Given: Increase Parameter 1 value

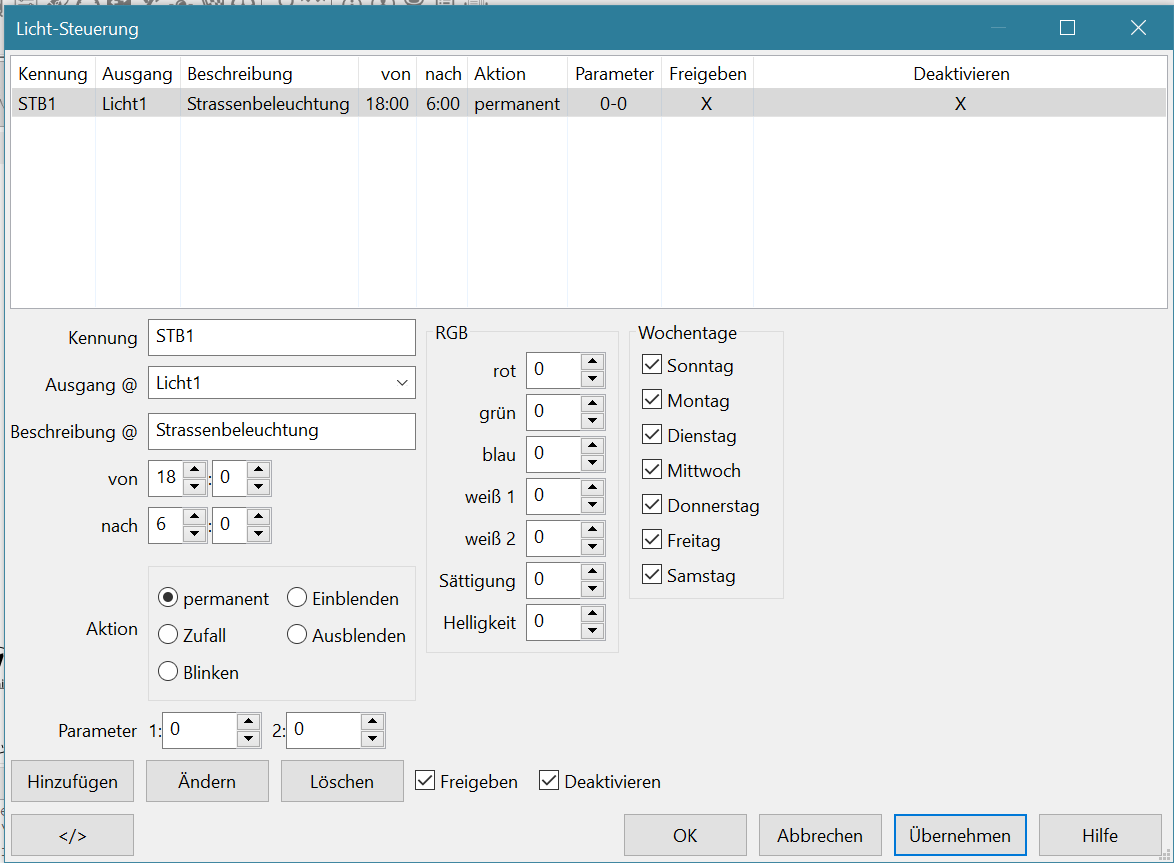Looking at the screenshot, I should click(249, 722).
